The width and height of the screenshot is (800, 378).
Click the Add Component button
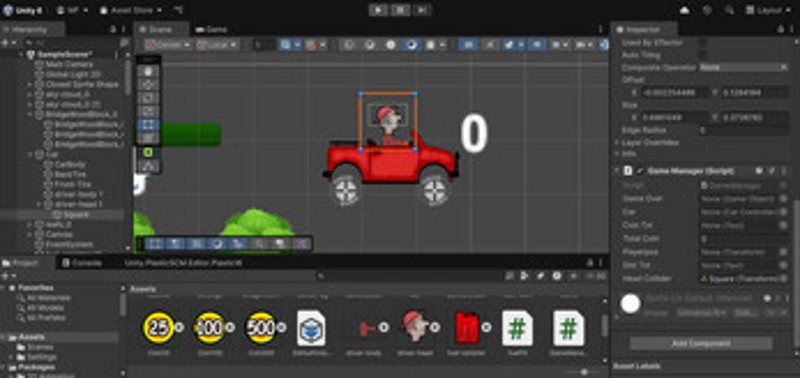(701, 343)
